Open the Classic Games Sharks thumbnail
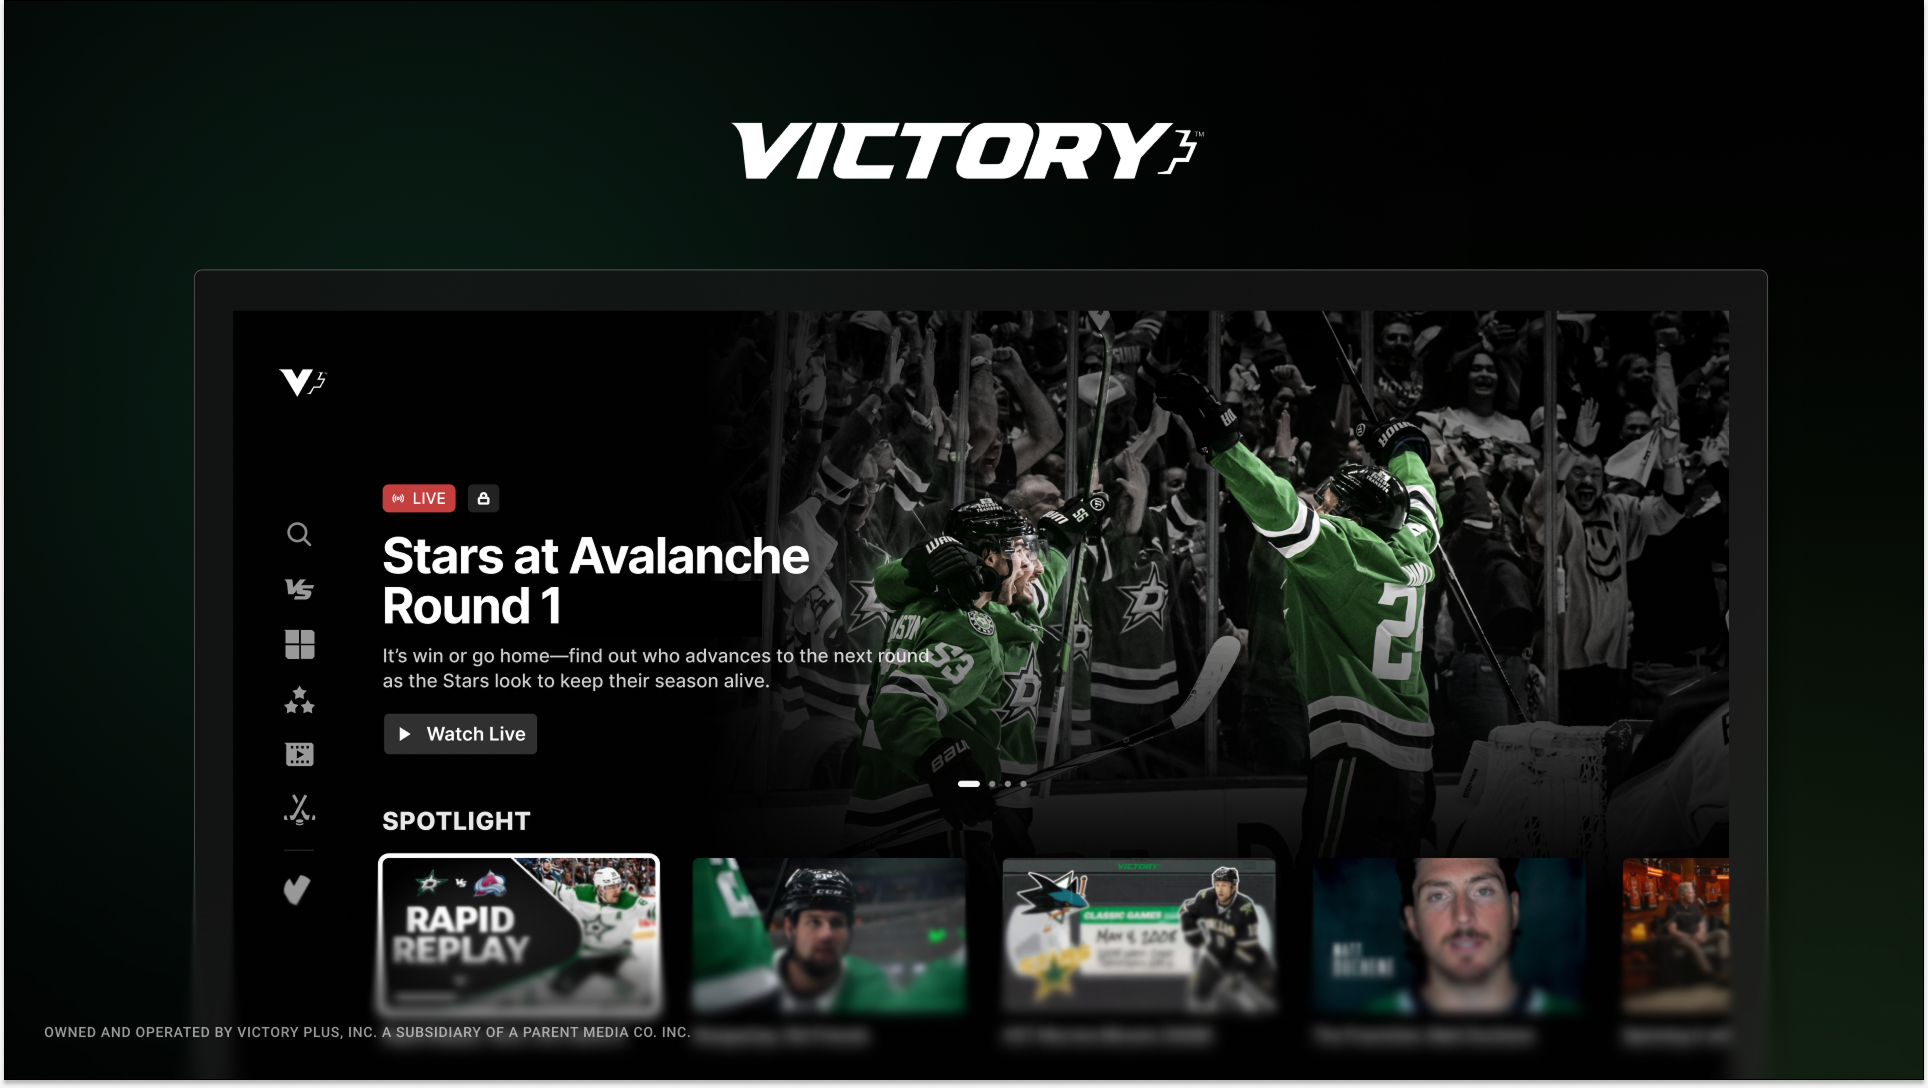Image resolution: width=1928 pixels, height=1088 pixels. tap(1139, 935)
